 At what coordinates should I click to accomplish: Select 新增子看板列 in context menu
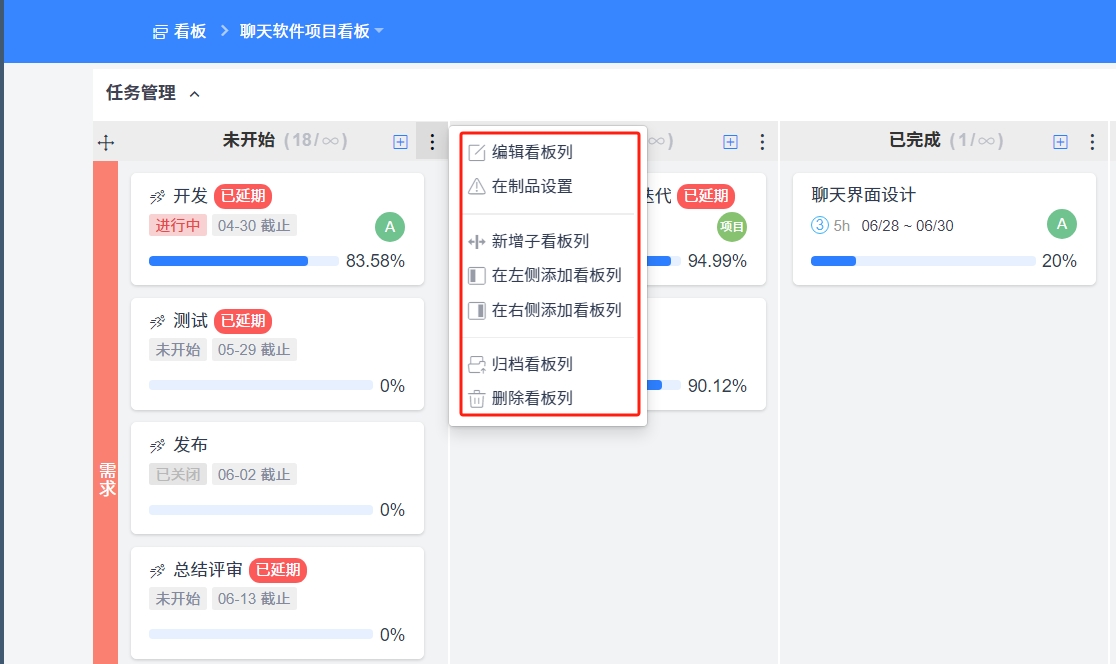click(540, 241)
